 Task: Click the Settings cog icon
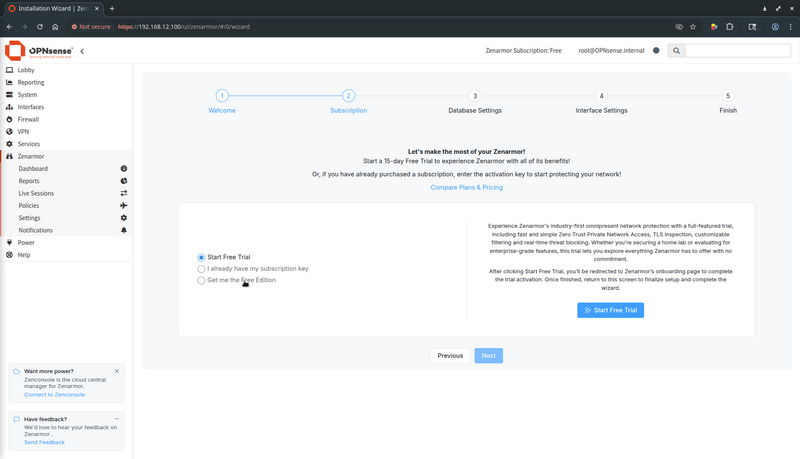pos(123,218)
